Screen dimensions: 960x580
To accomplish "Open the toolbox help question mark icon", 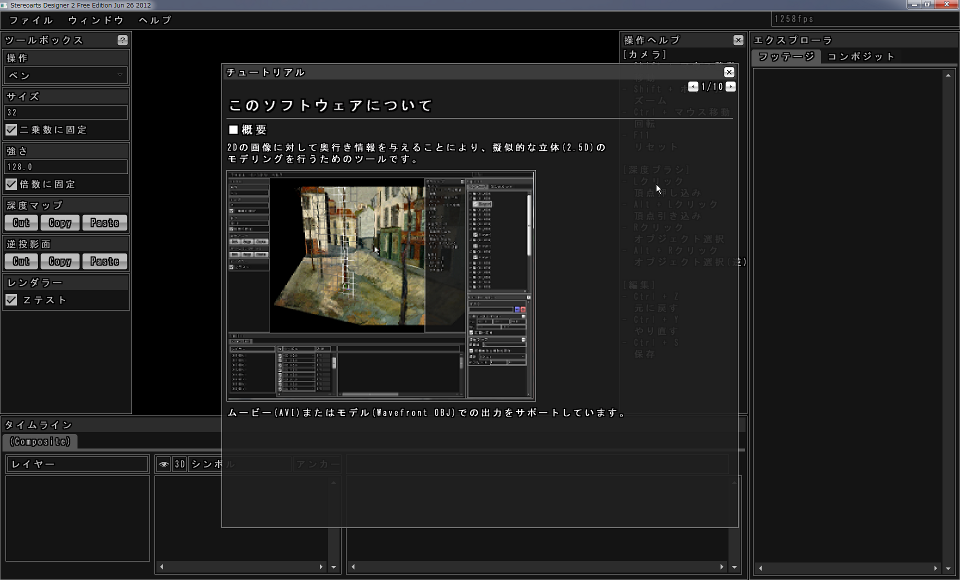I will [122, 40].
